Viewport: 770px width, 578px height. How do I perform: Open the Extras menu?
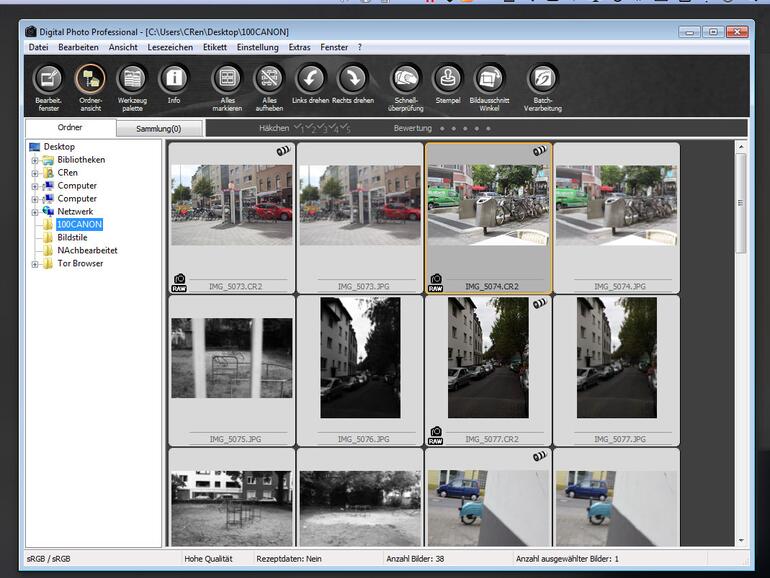[299, 47]
